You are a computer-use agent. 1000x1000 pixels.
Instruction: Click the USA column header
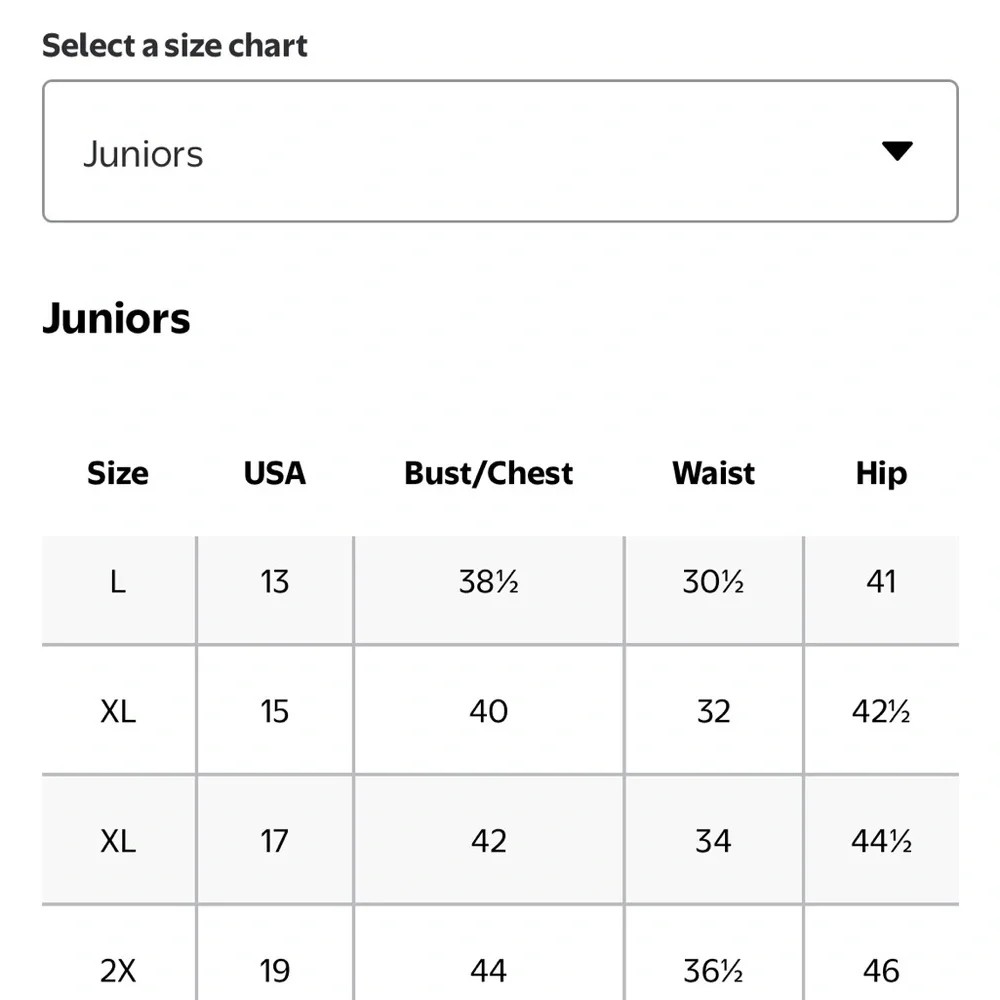pos(275,473)
